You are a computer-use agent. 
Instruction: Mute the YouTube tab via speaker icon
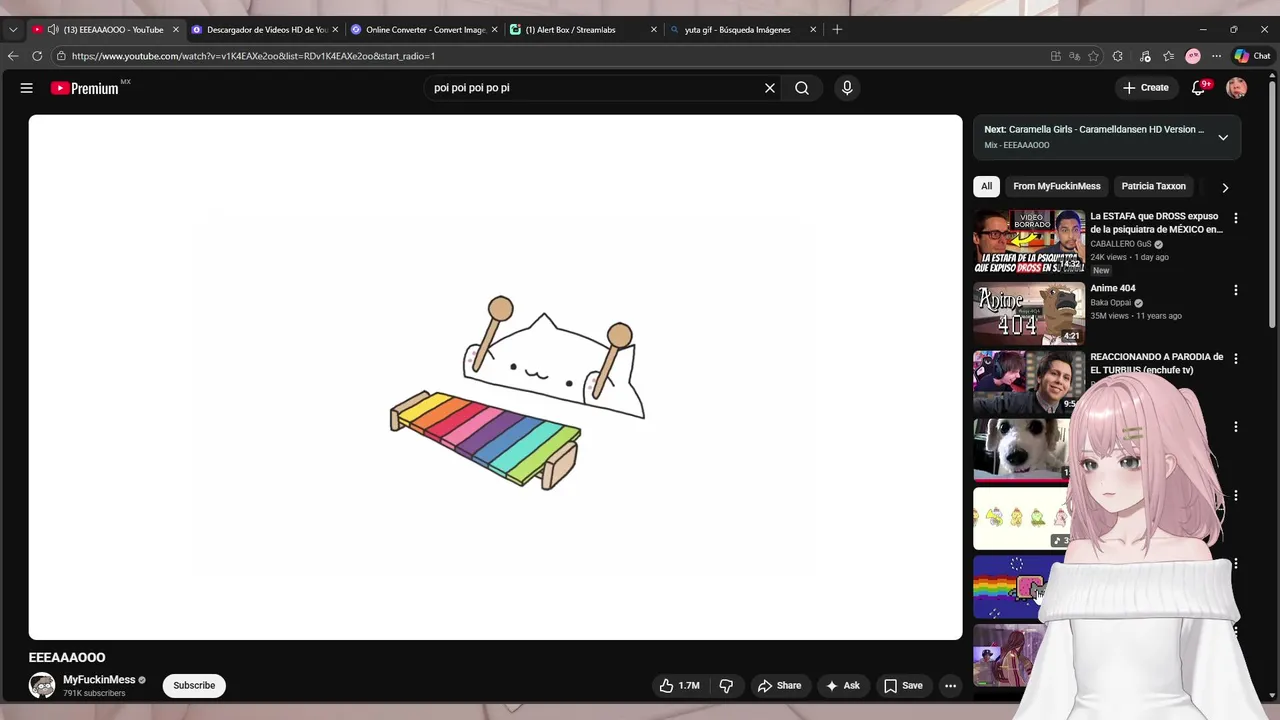pyautogui.click(x=53, y=30)
